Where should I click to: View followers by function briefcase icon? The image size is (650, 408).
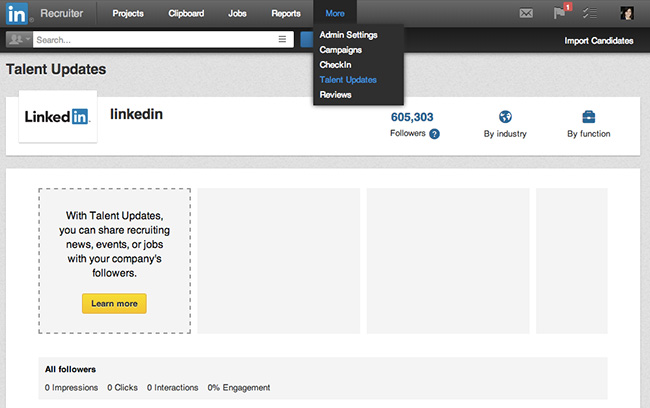click(x=588, y=117)
